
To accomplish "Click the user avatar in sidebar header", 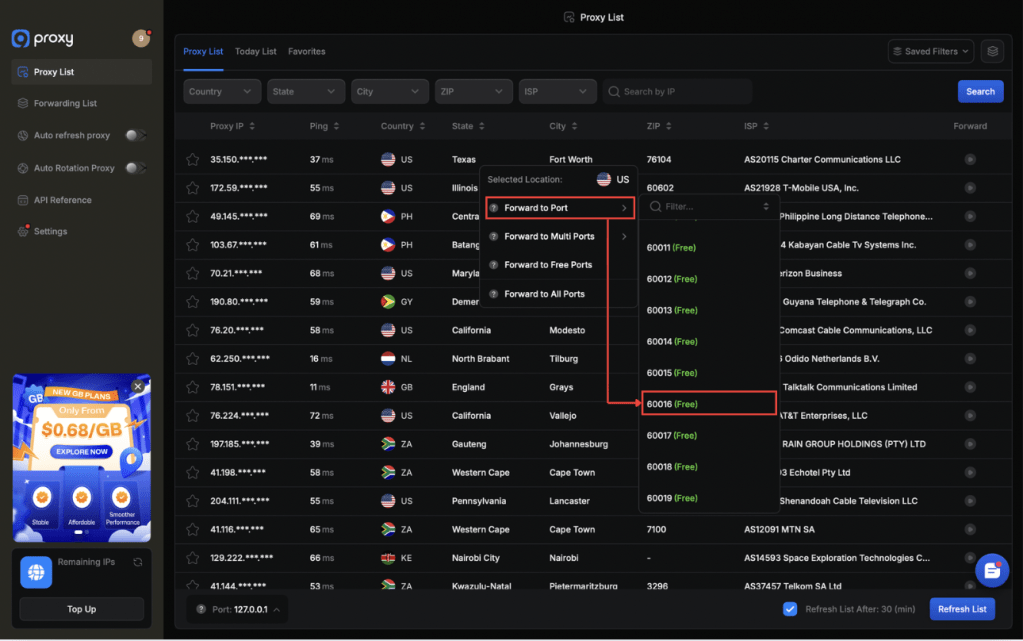I will tap(140, 38).
